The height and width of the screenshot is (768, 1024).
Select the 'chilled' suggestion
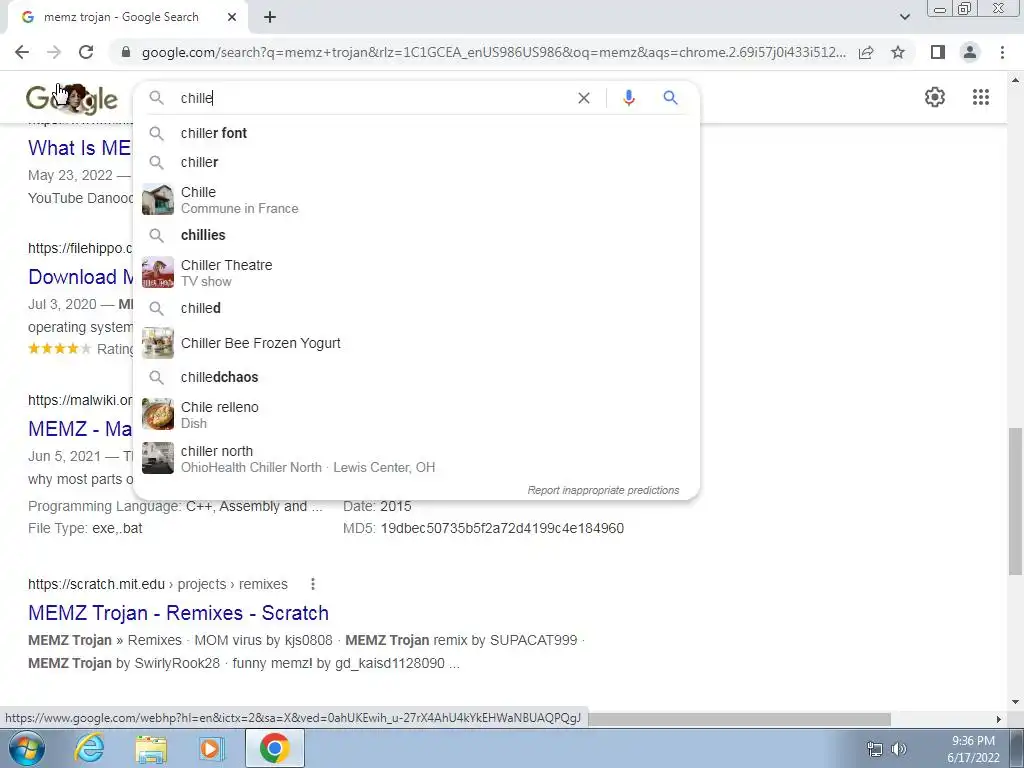pos(416,308)
